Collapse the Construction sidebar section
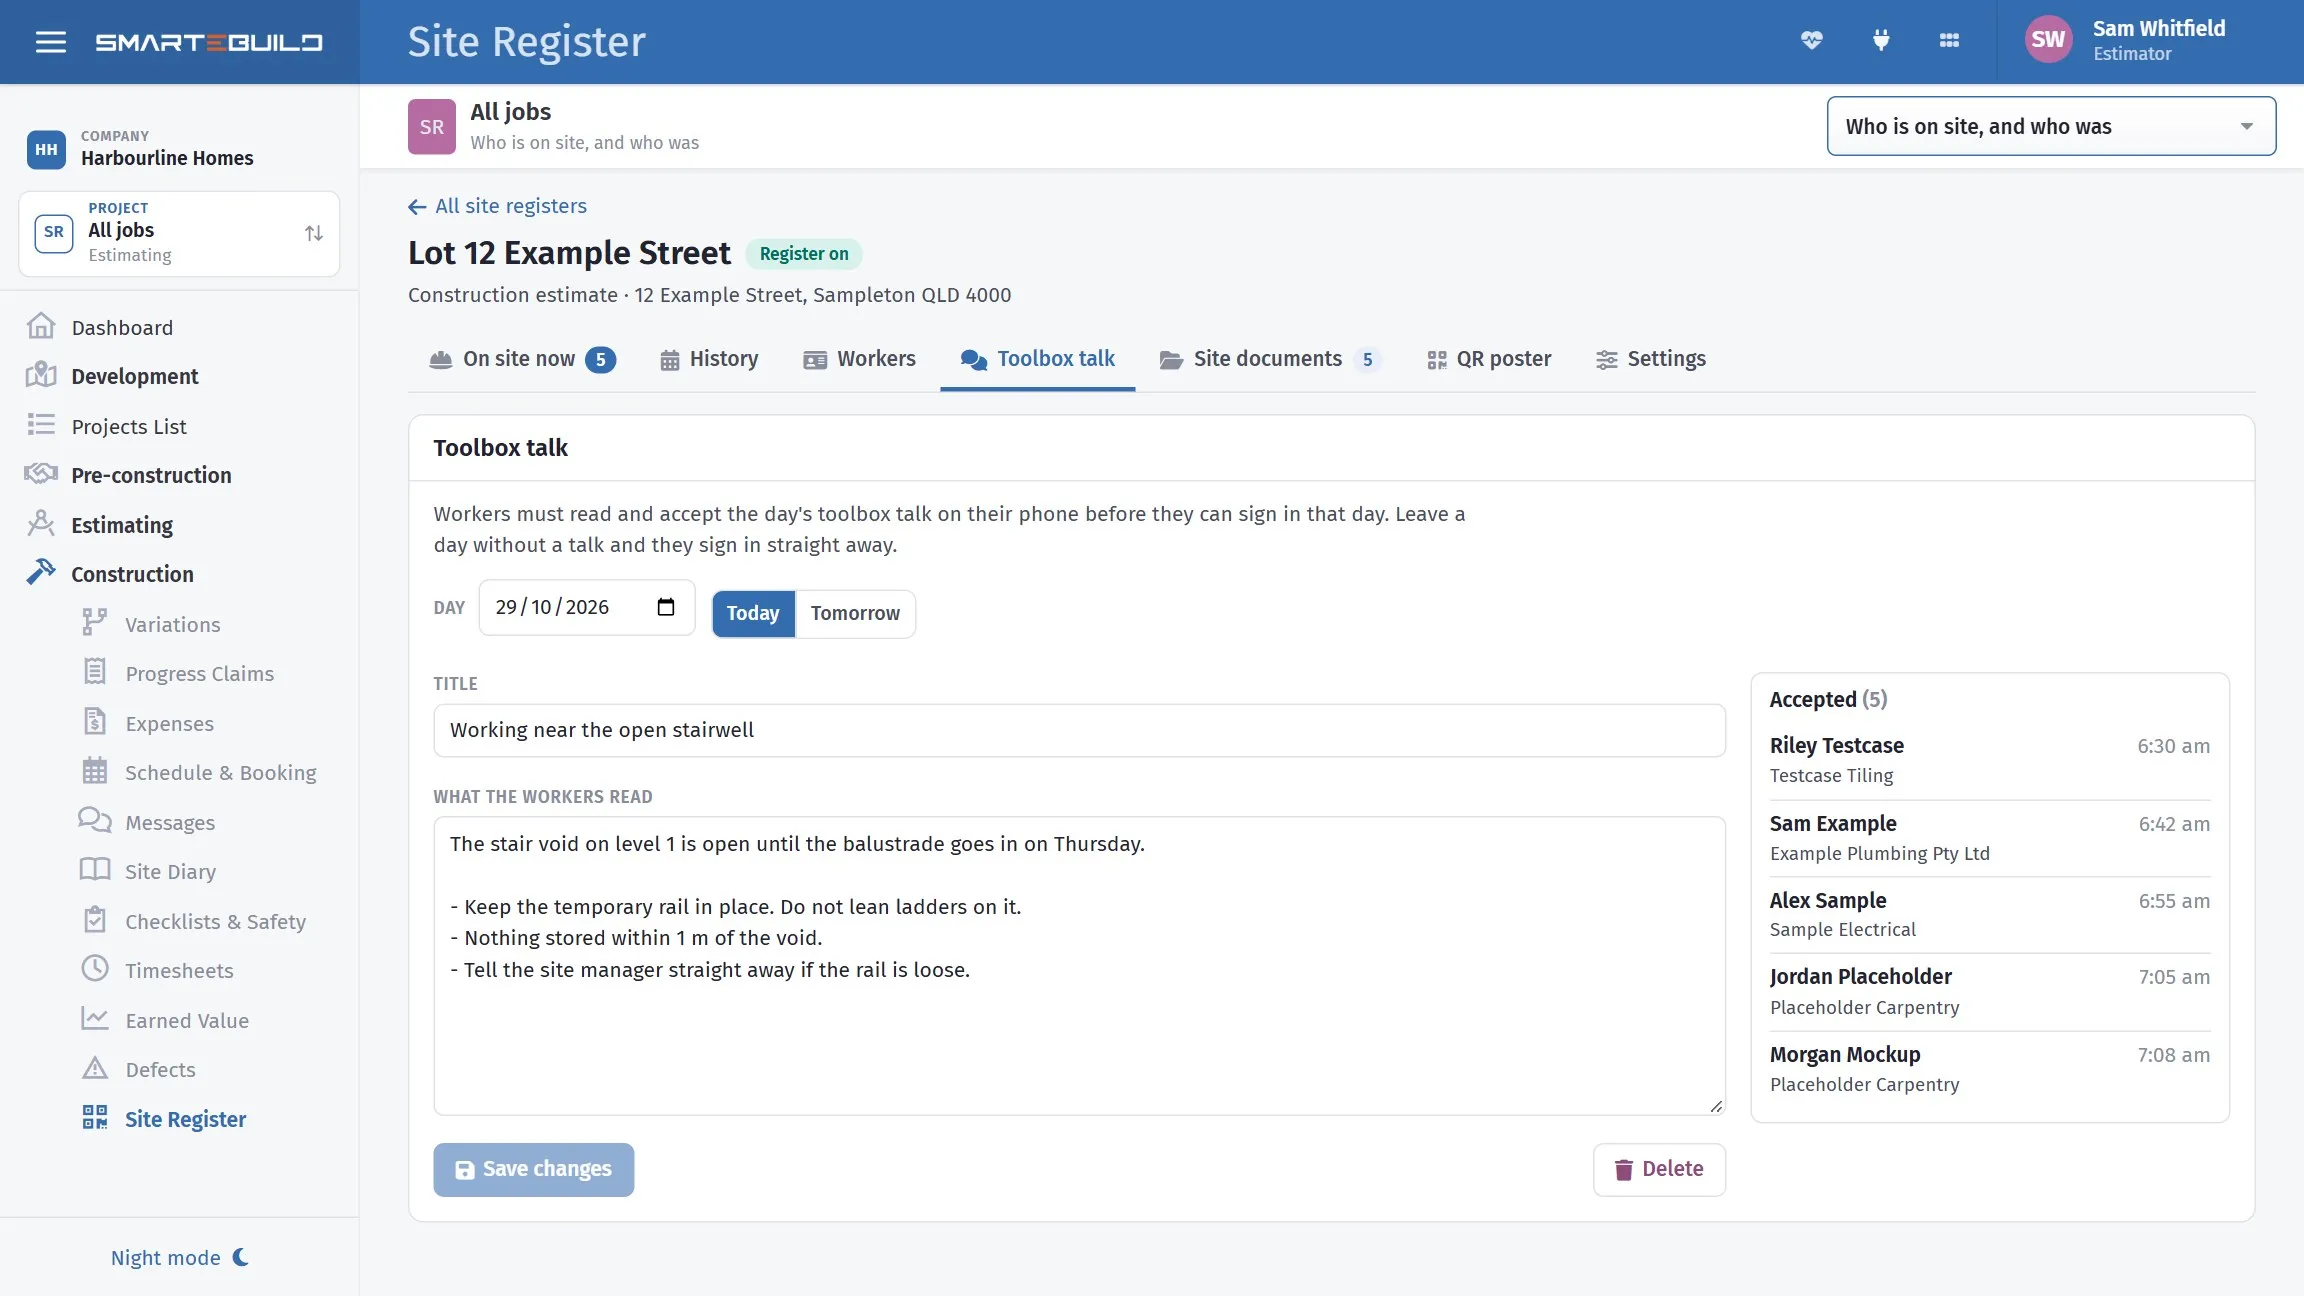The image size is (2304, 1296). point(132,574)
